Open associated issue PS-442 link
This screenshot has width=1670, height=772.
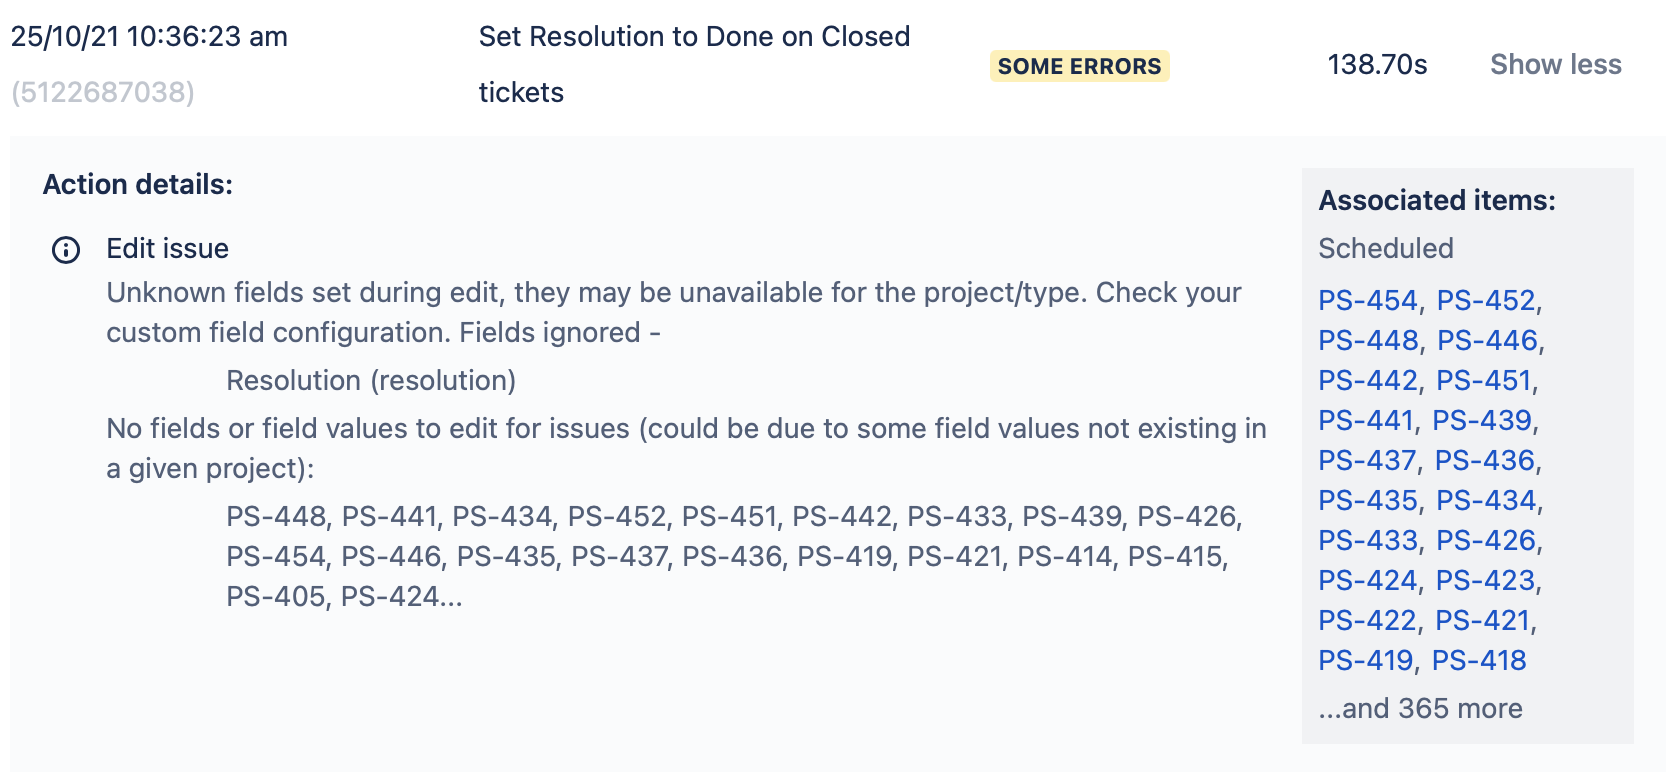coord(1367,380)
